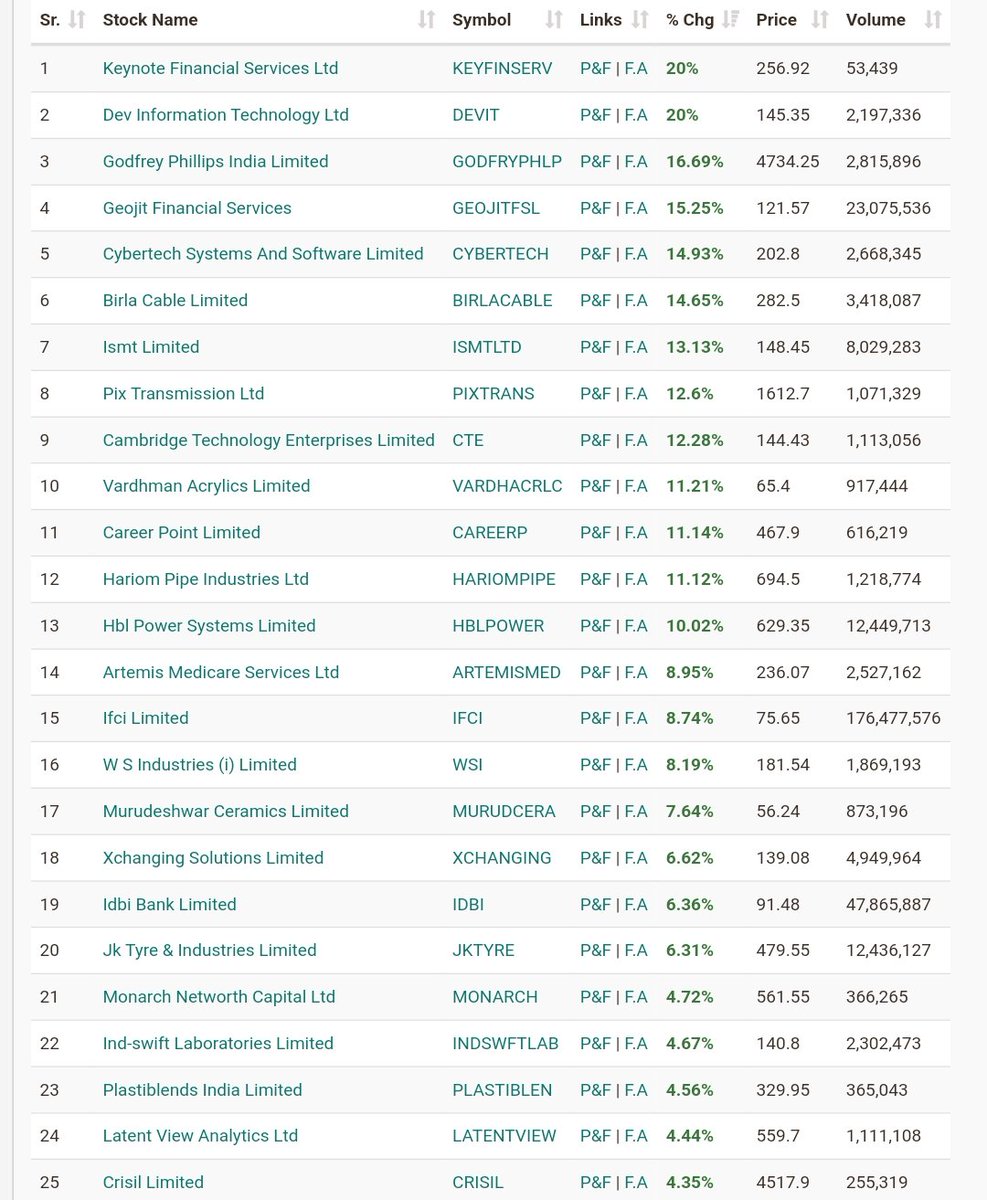Open Hariom Pipe Industries Ltd link
This screenshot has height=1200, width=987.
[206, 579]
